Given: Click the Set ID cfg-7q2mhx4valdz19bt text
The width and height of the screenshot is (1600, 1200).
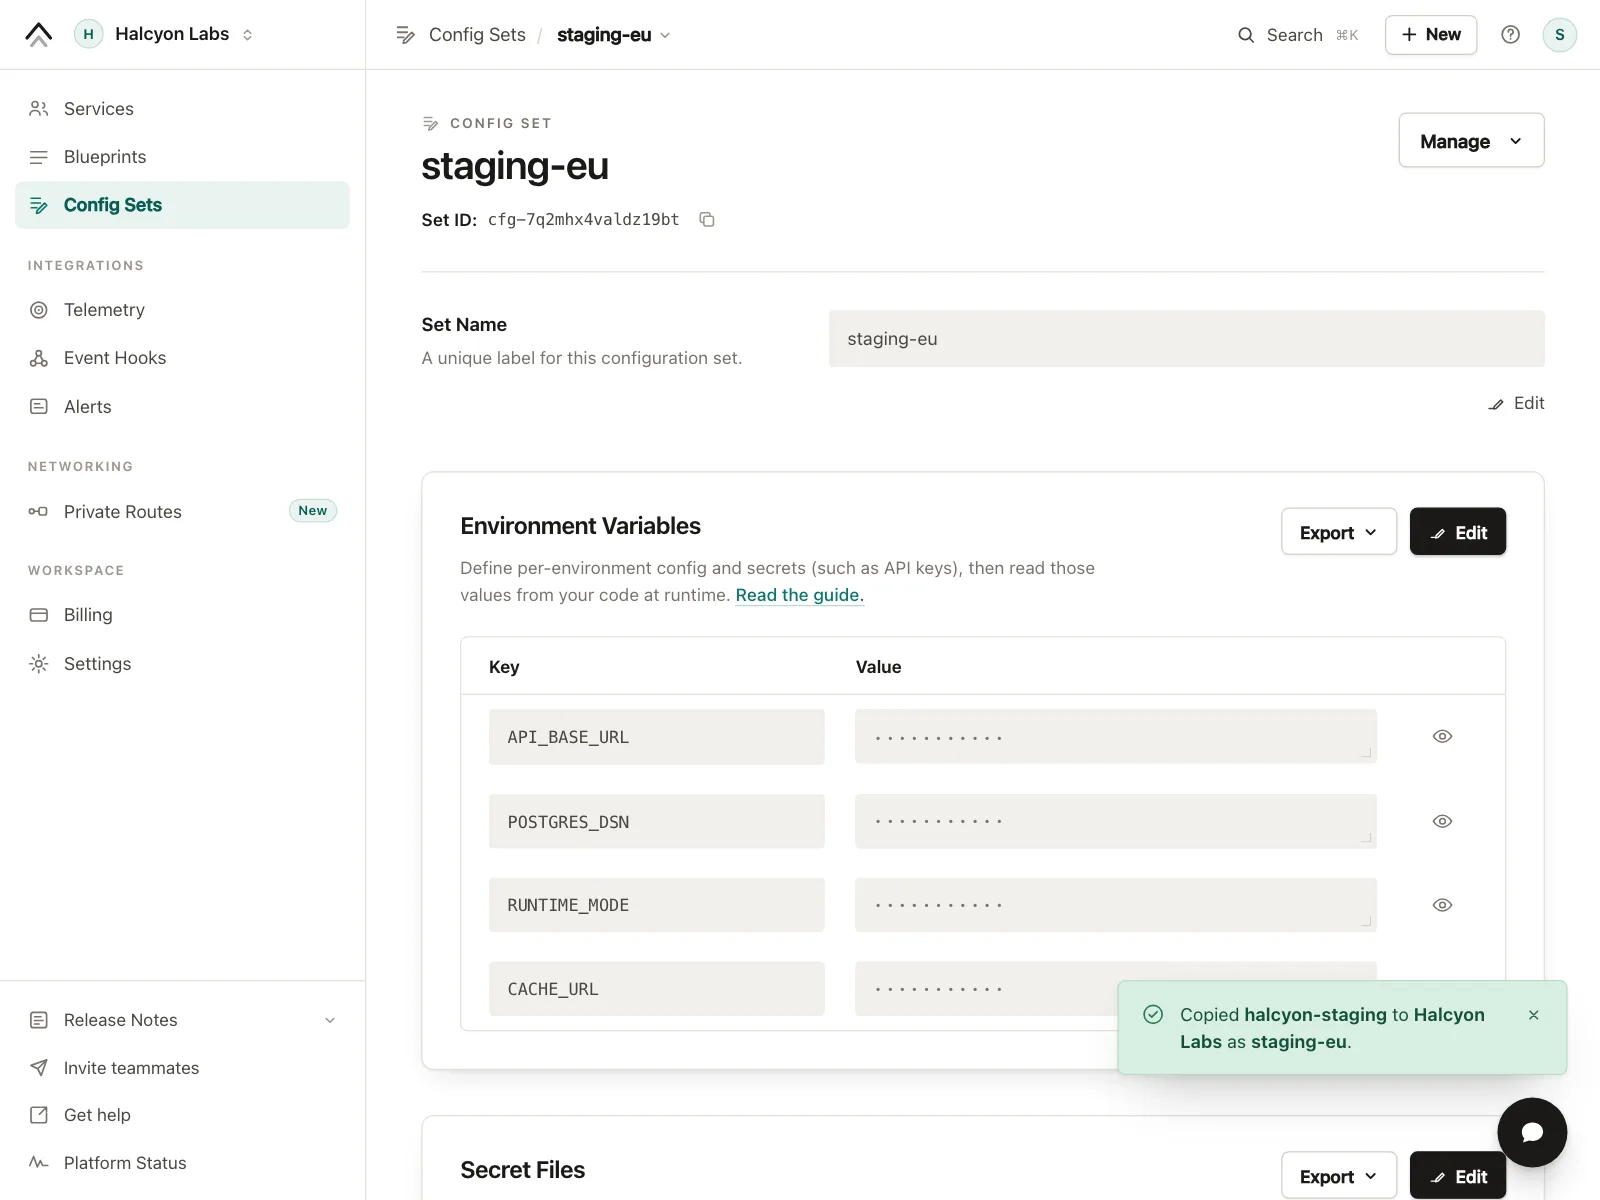Looking at the screenshot, I should click(584, 220).
